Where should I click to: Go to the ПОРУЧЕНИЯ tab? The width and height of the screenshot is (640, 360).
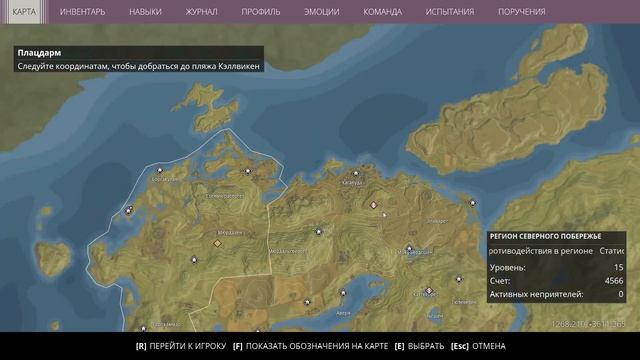(522, 12)
